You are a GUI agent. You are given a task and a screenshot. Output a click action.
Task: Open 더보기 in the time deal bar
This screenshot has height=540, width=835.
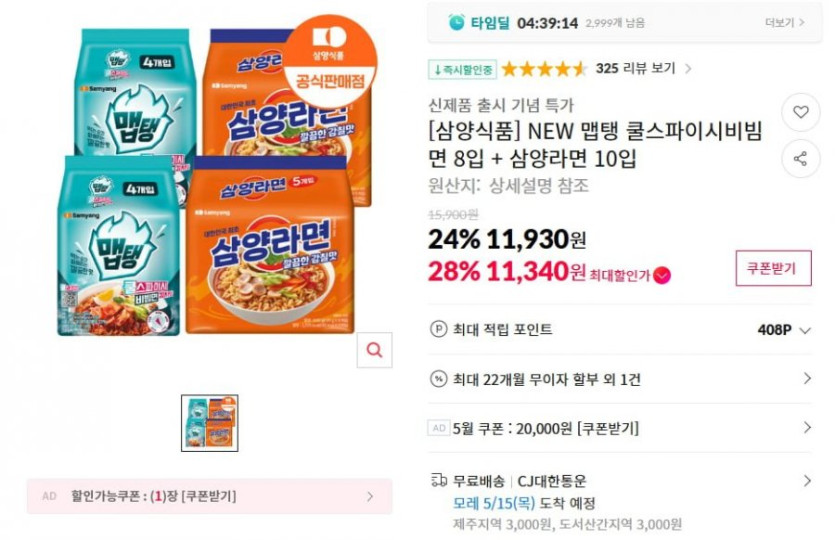pyautogui.click(x=784, y=22)
